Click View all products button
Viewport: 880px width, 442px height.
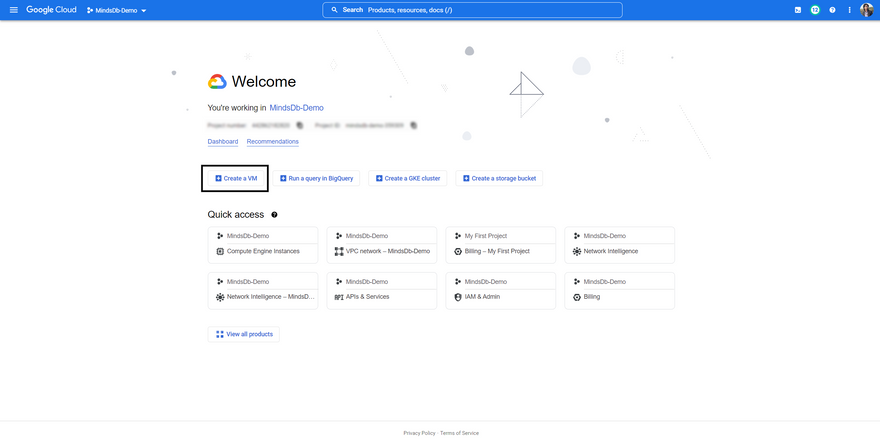tap(244, 334)
